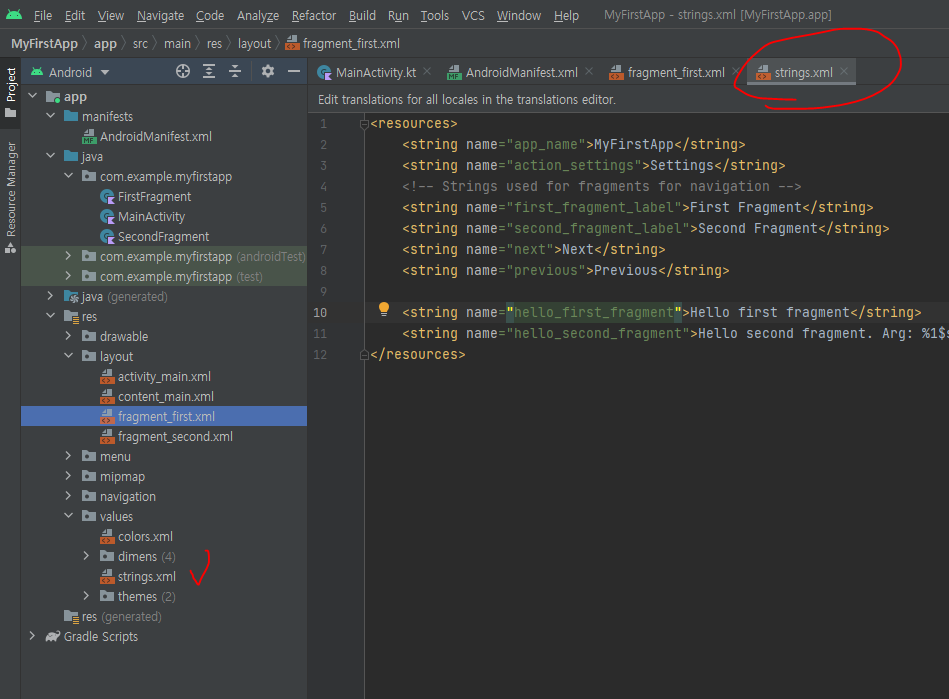Screen dimensions: 949x699
Task: Click MyFirstApp breadcrumb
Action: [x=44, y=44]
